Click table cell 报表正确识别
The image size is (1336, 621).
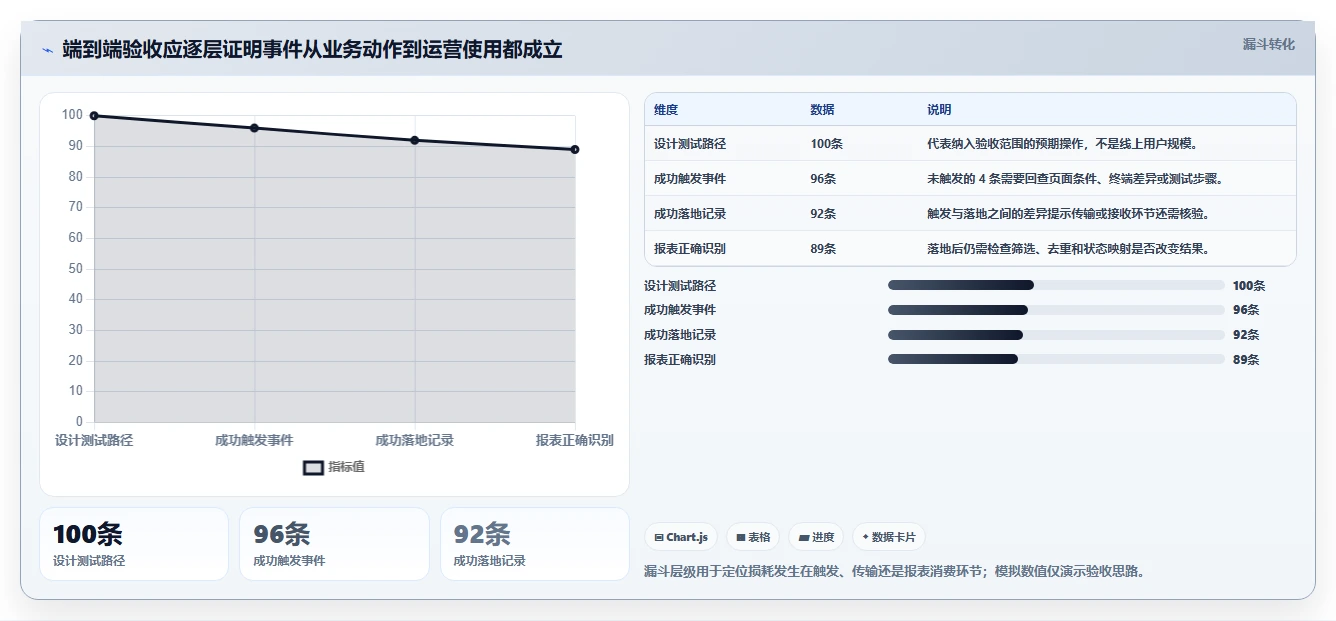[690, 249]
